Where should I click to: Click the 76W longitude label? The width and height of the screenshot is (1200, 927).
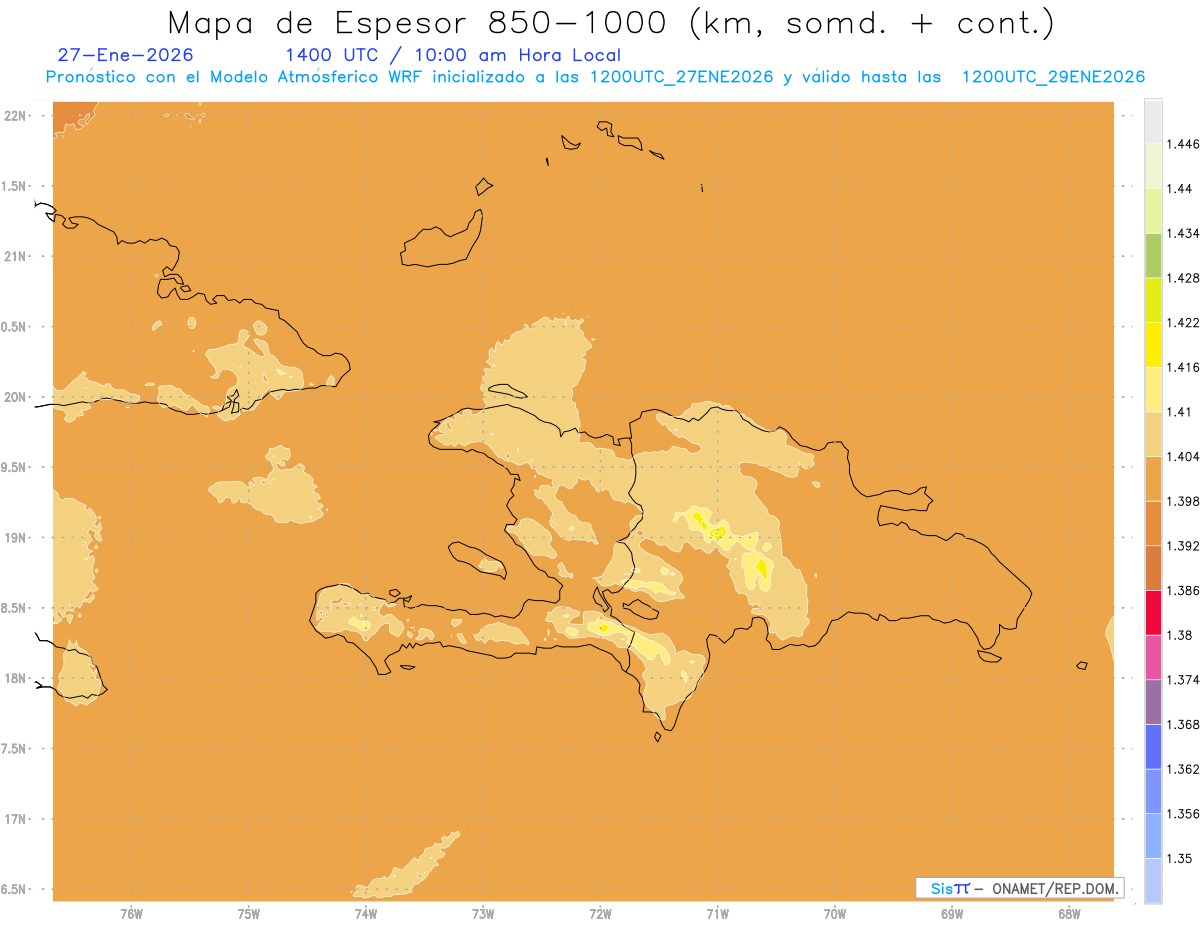[131, 914]
